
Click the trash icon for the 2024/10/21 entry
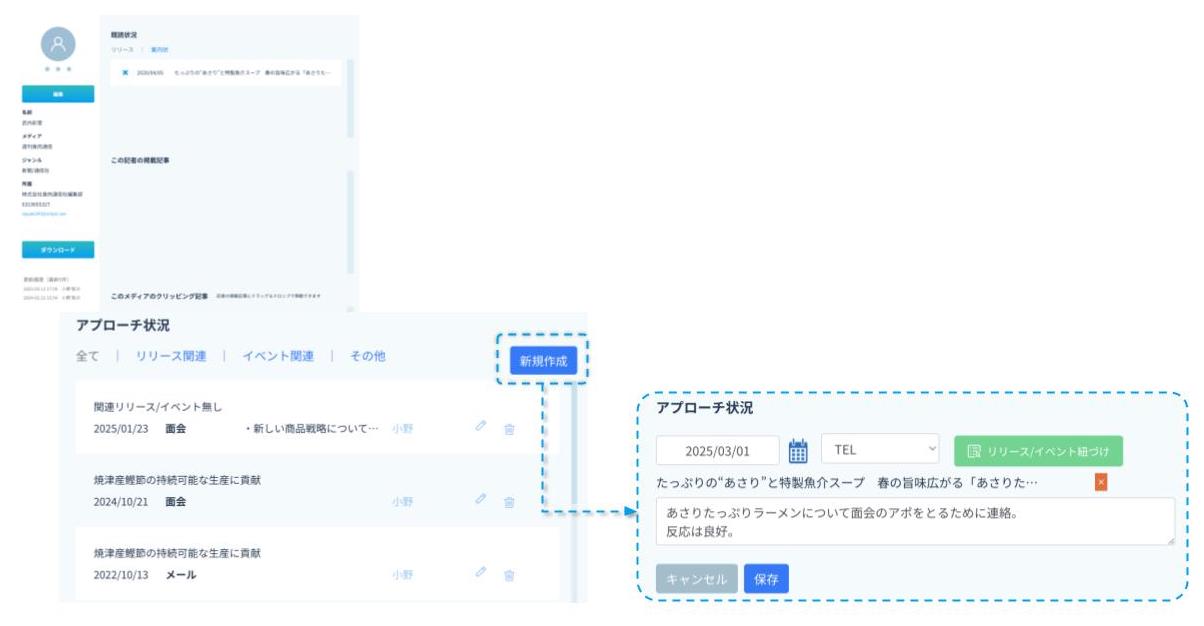509,502
